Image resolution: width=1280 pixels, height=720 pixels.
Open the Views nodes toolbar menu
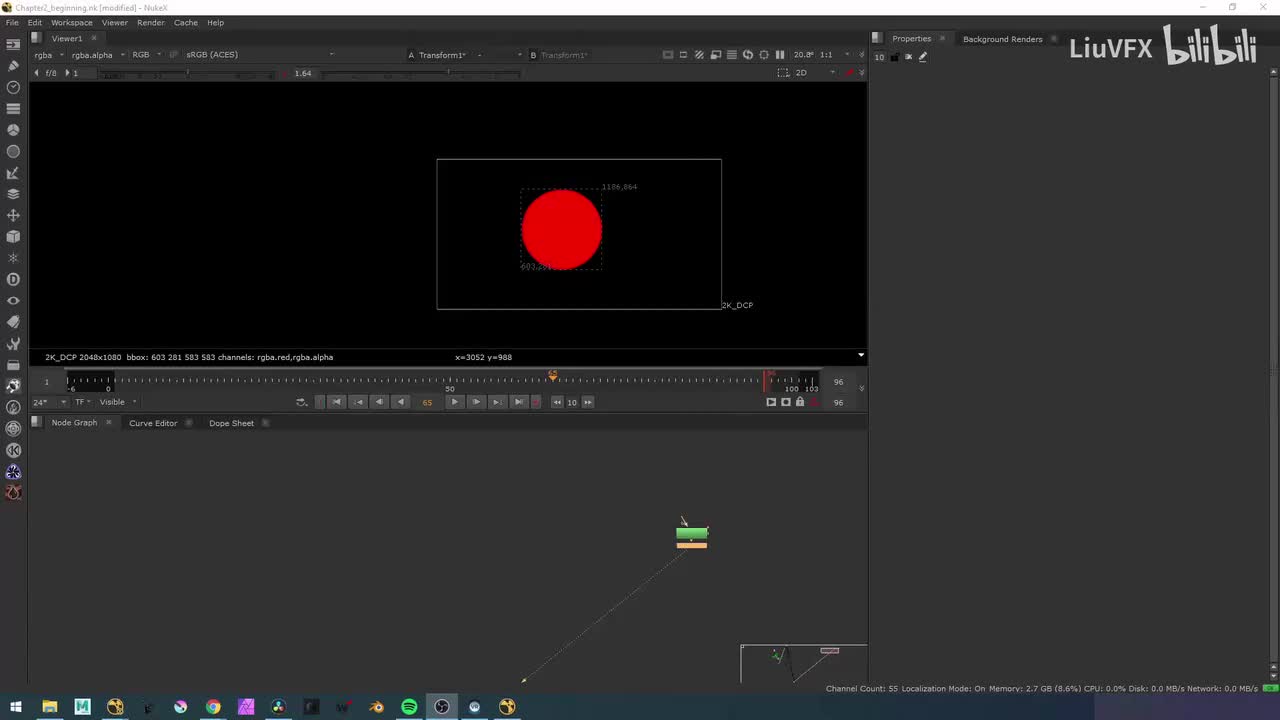(13, 301)
